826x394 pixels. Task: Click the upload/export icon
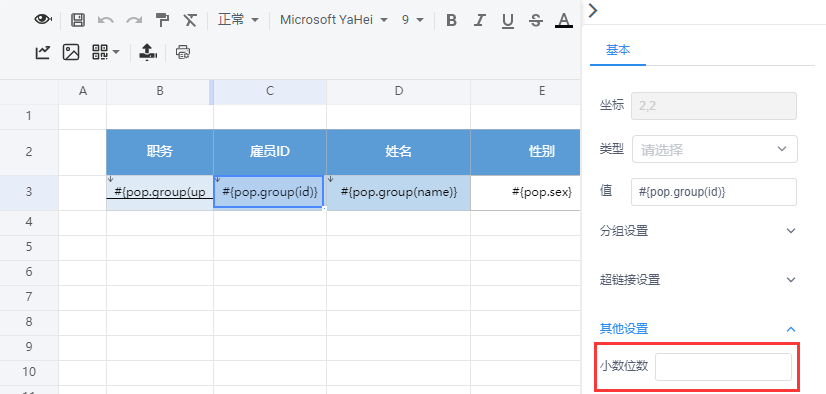(x=148, y=52)
